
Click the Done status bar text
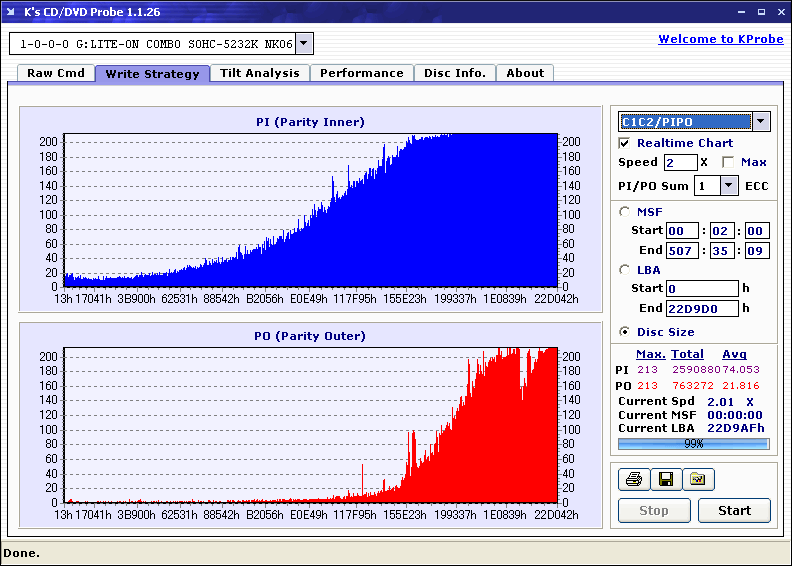pyautogui.click(x=21, y=553)
